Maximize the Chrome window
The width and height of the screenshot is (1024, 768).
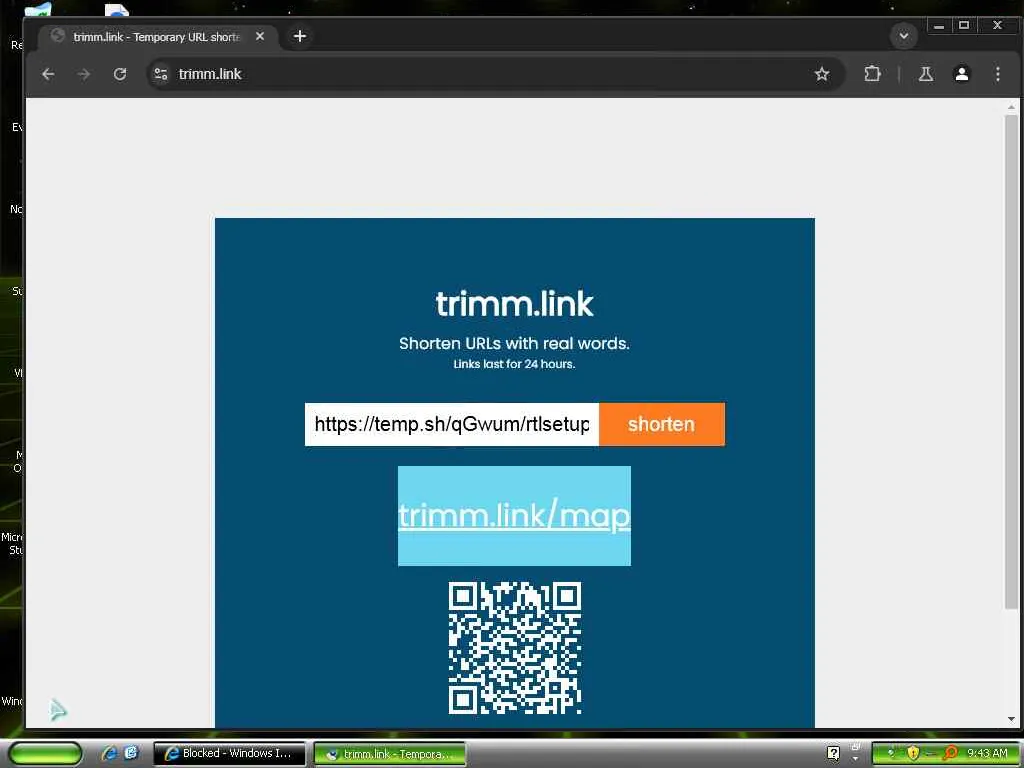[964, 26]
